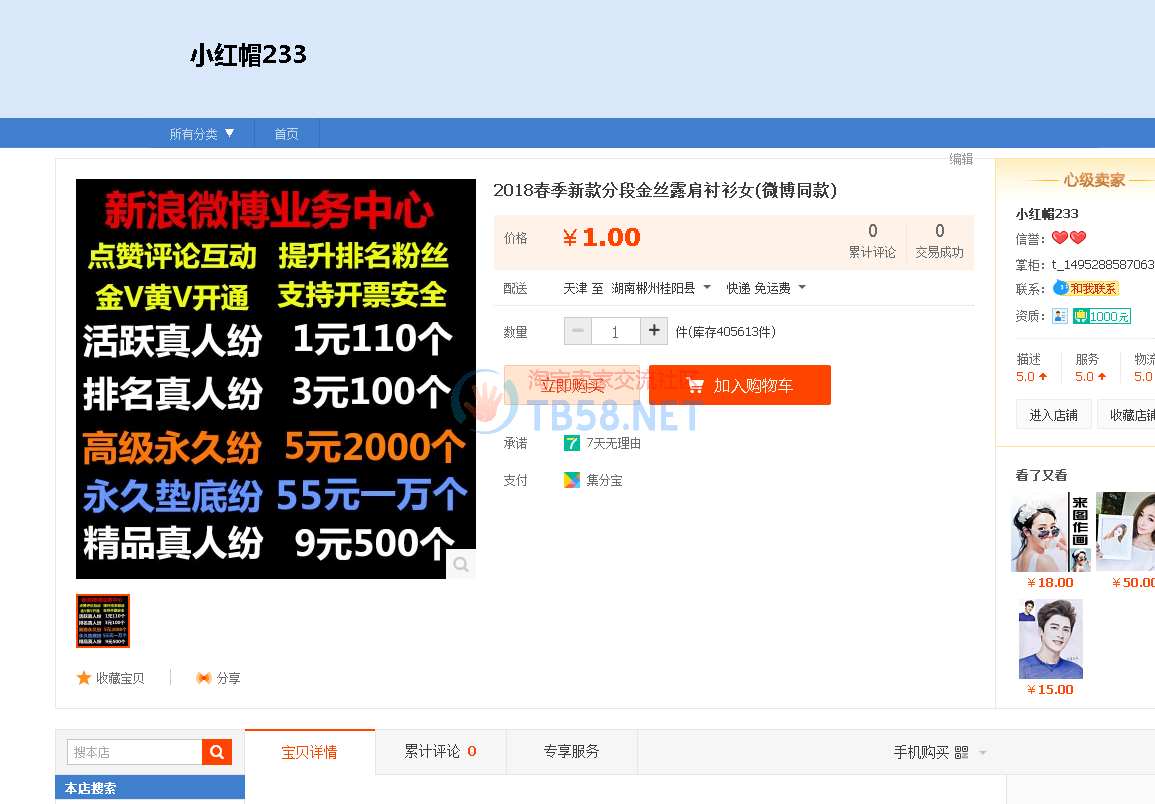
Task: Switch to the 累计评论 tab
Action: (x=440, y=752)
